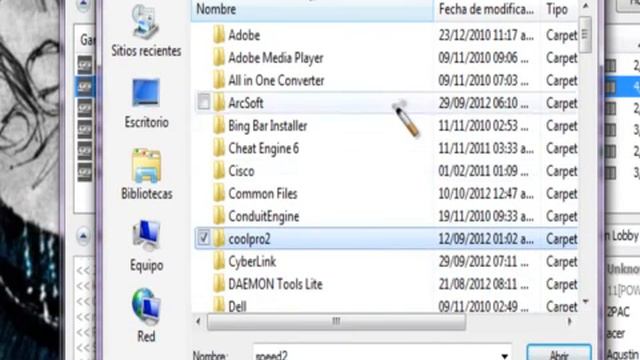The height and width of the screenshot is (360, 640).
Task: Click the file list scroll down arrow
Action: pos(585,302)
